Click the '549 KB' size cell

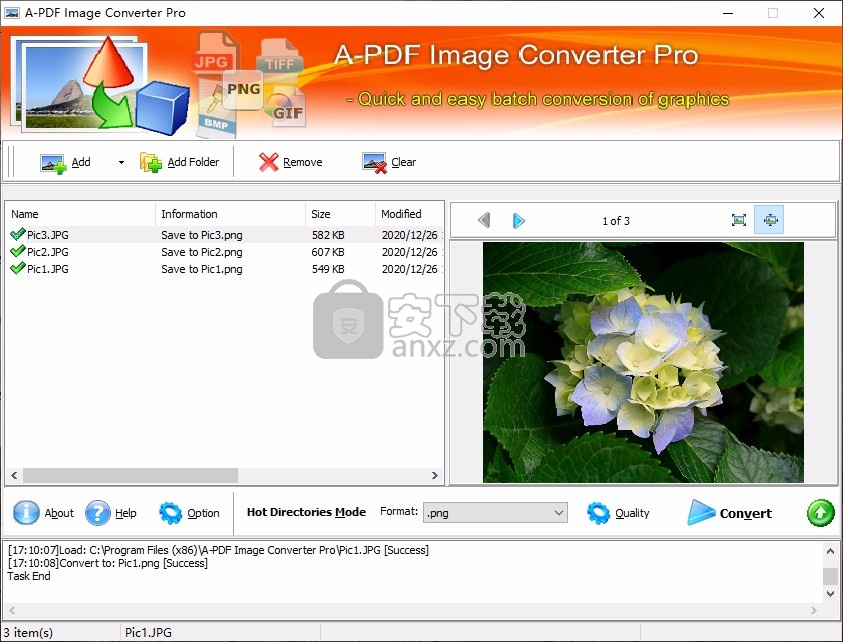tap(328, 269)
